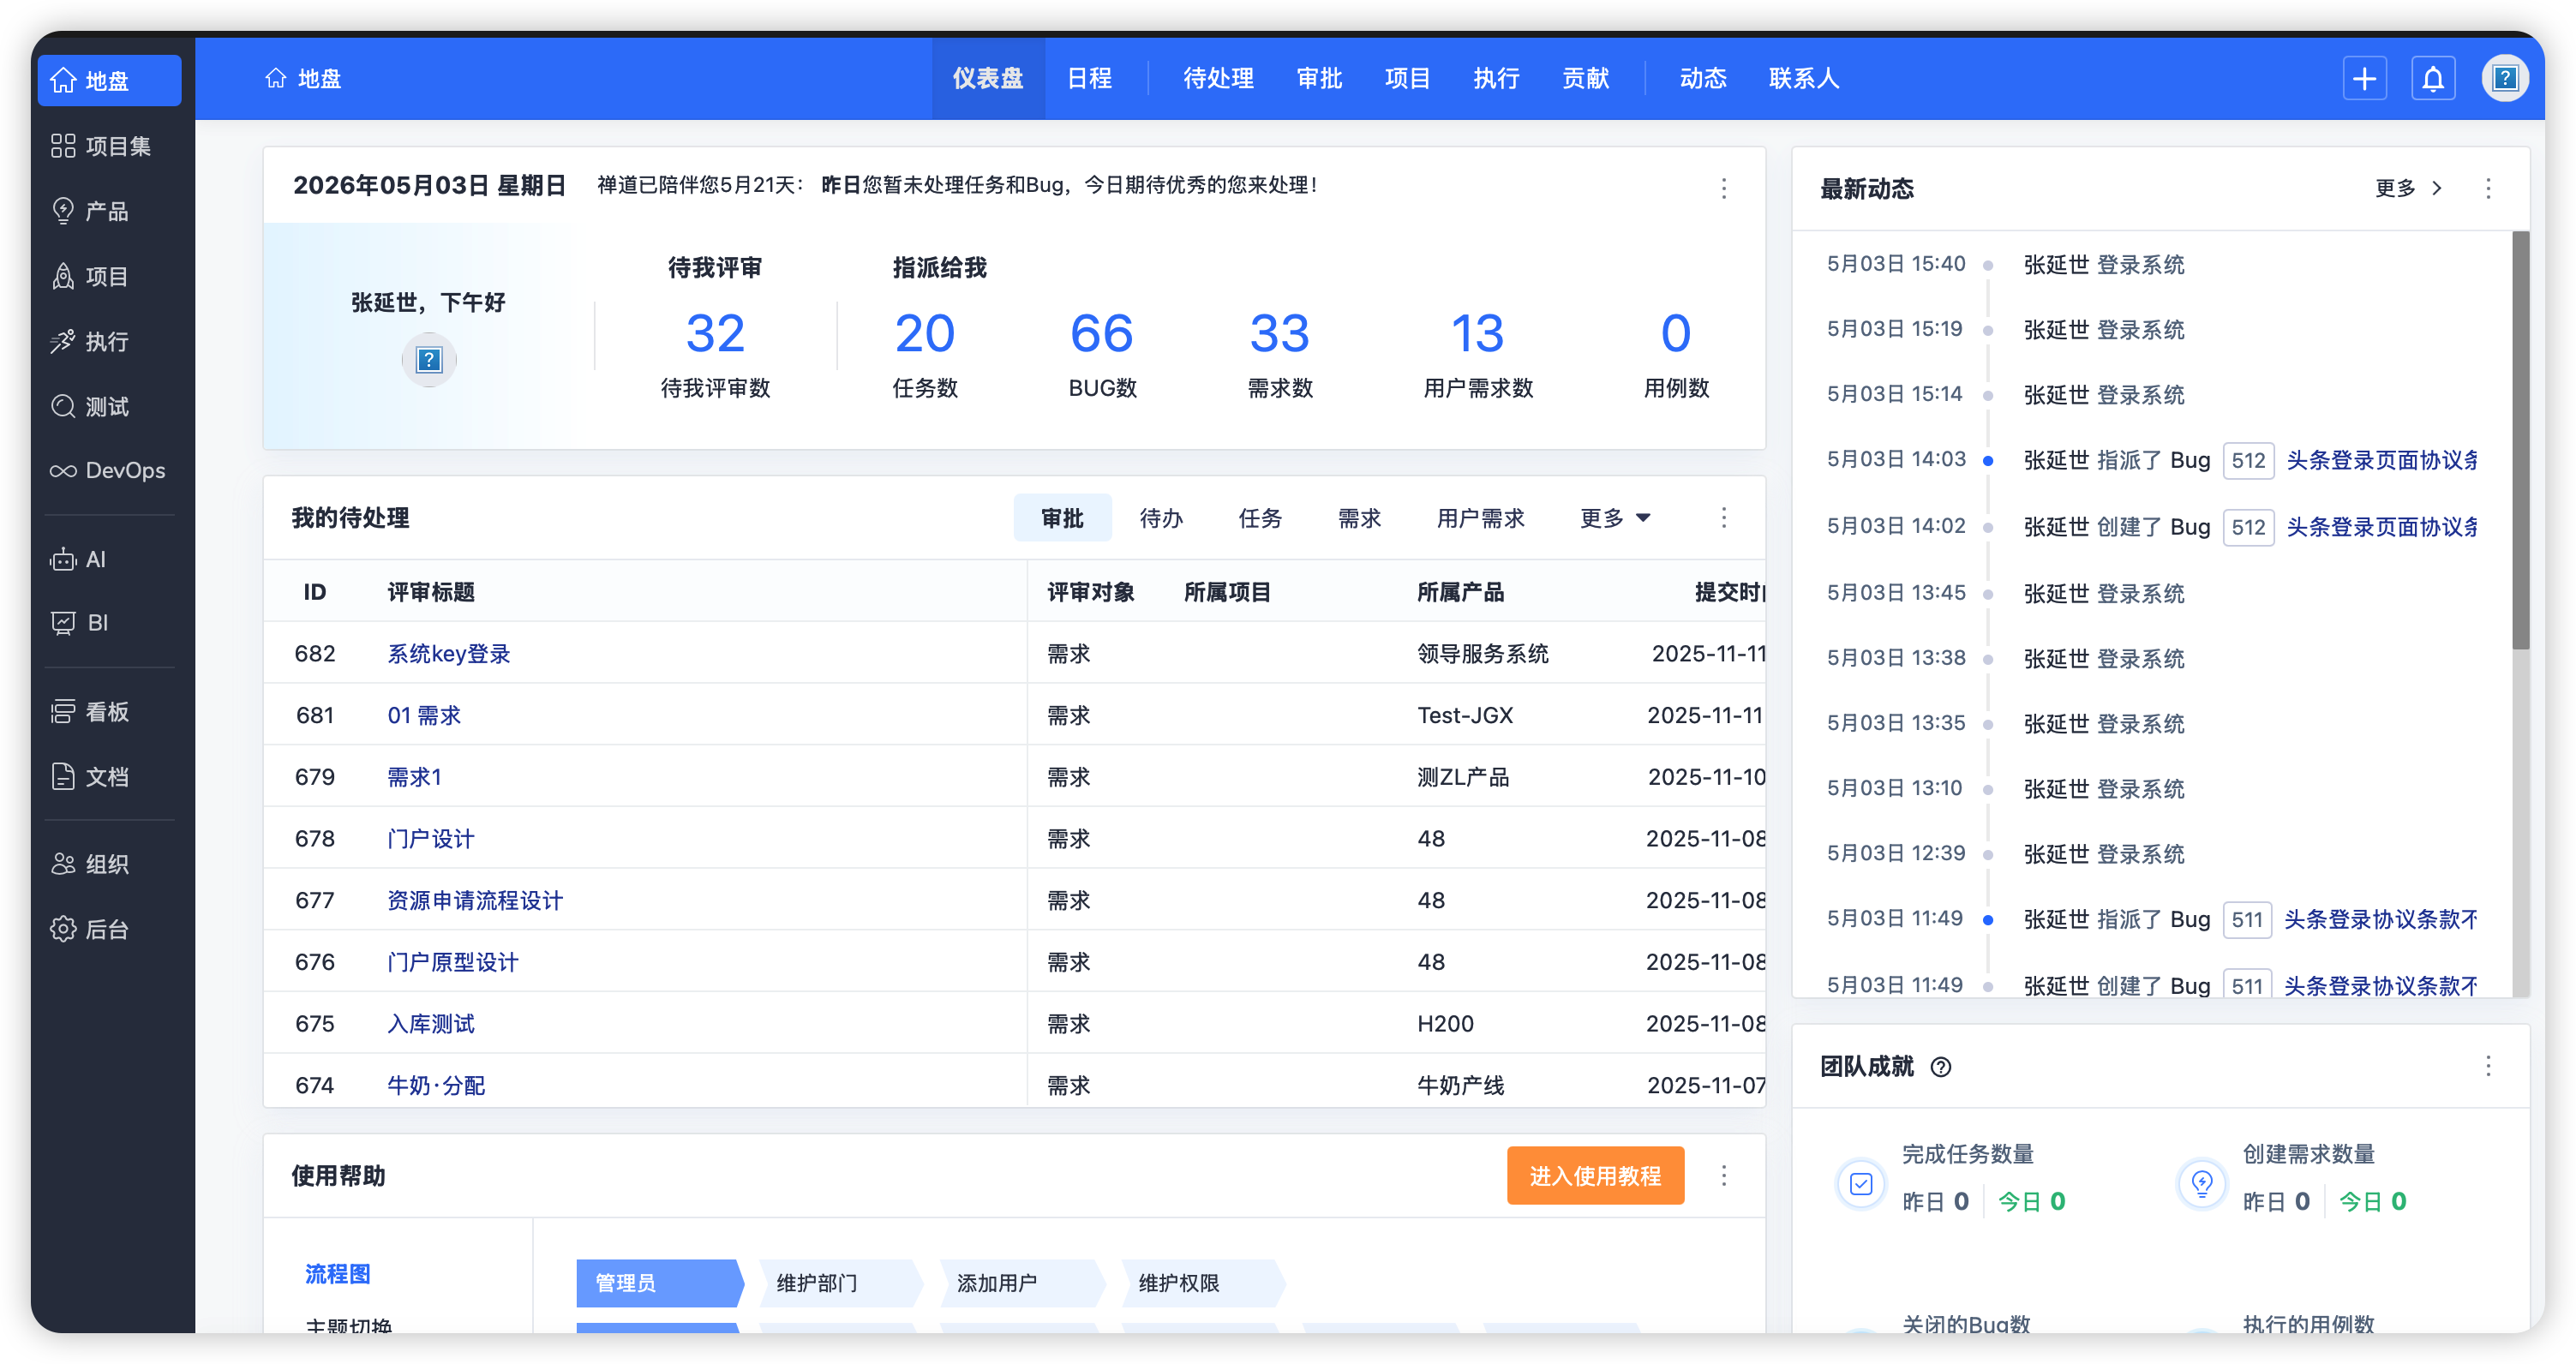Open the welcome block options menu
Screen dimensions: 2576x1364
1724,188
